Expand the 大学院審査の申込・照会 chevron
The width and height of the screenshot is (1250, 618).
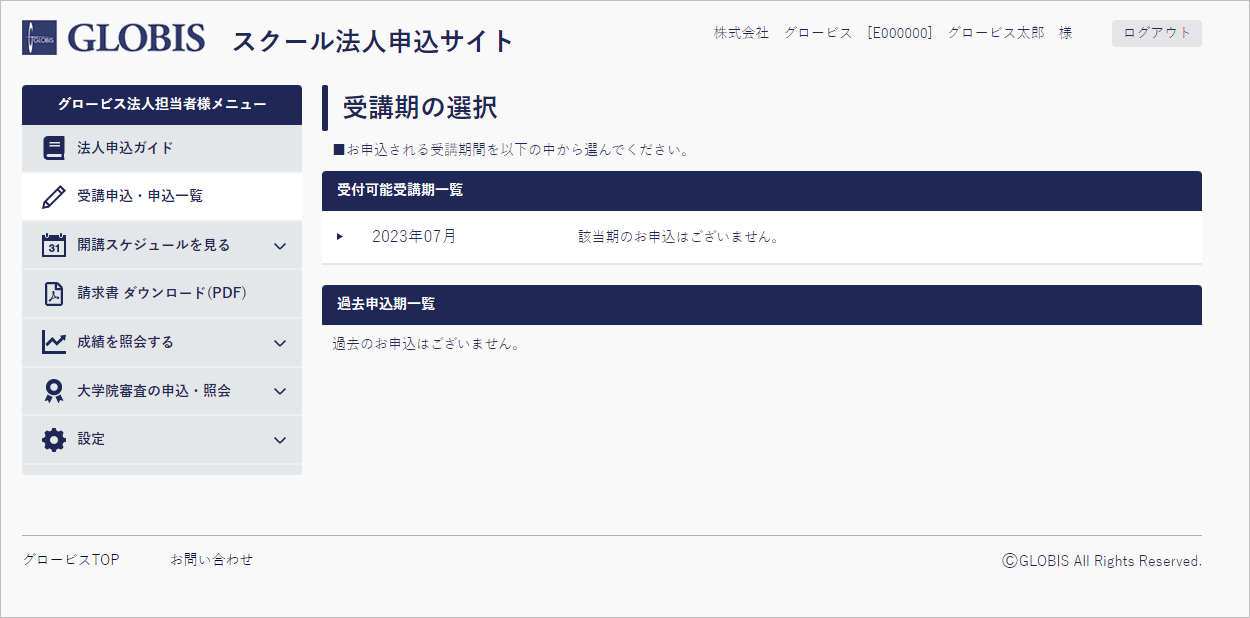click(280, 392)
